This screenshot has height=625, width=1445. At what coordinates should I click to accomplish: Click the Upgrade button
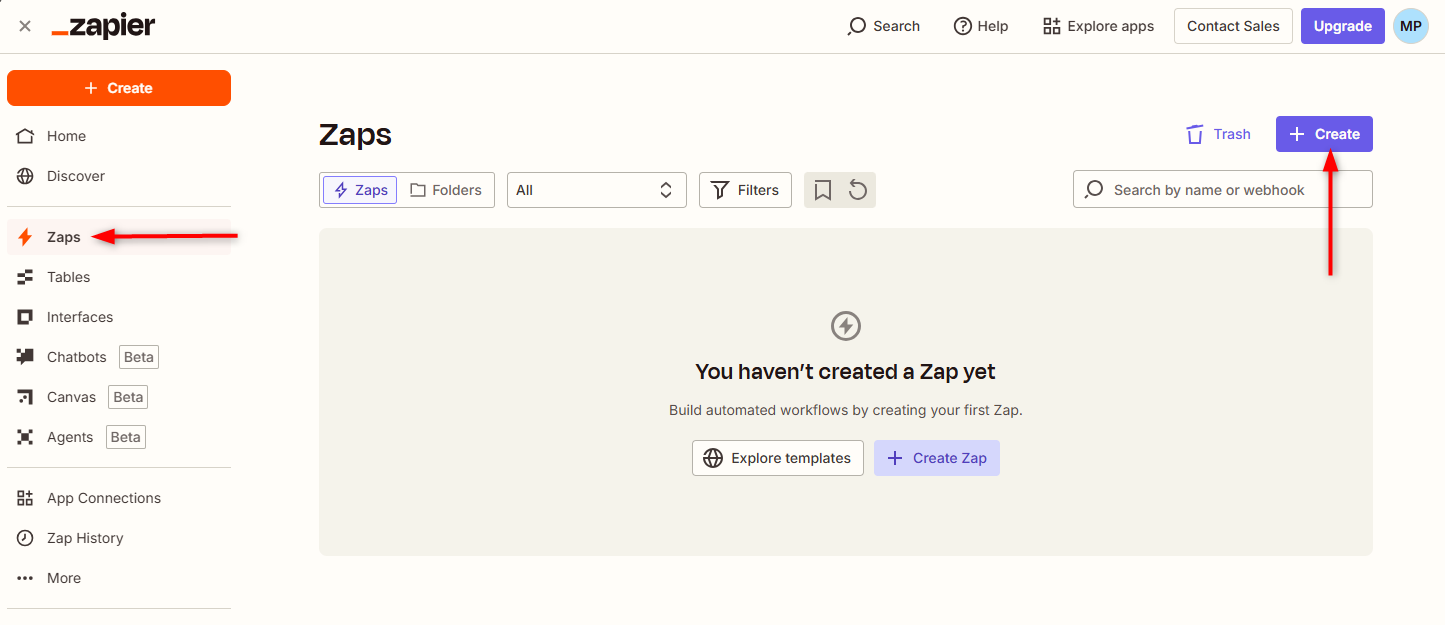(1342, 26)
